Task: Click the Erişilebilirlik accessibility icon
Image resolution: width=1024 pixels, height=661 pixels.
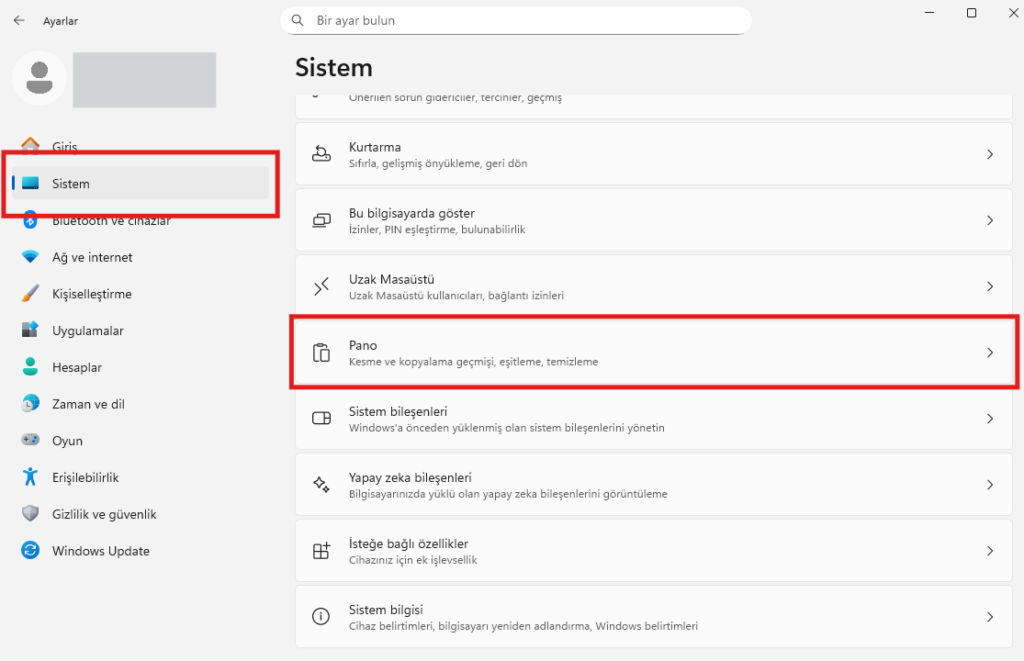Action: click(31, 477)
